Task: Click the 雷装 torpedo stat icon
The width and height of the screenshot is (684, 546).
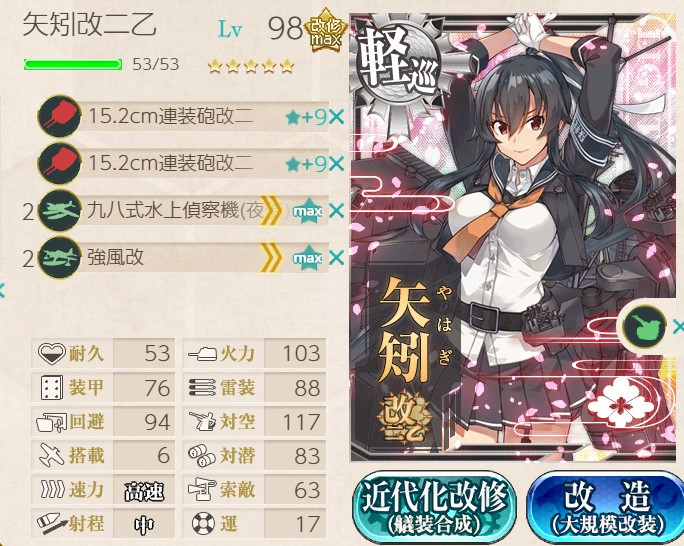Action: [202, 387]
